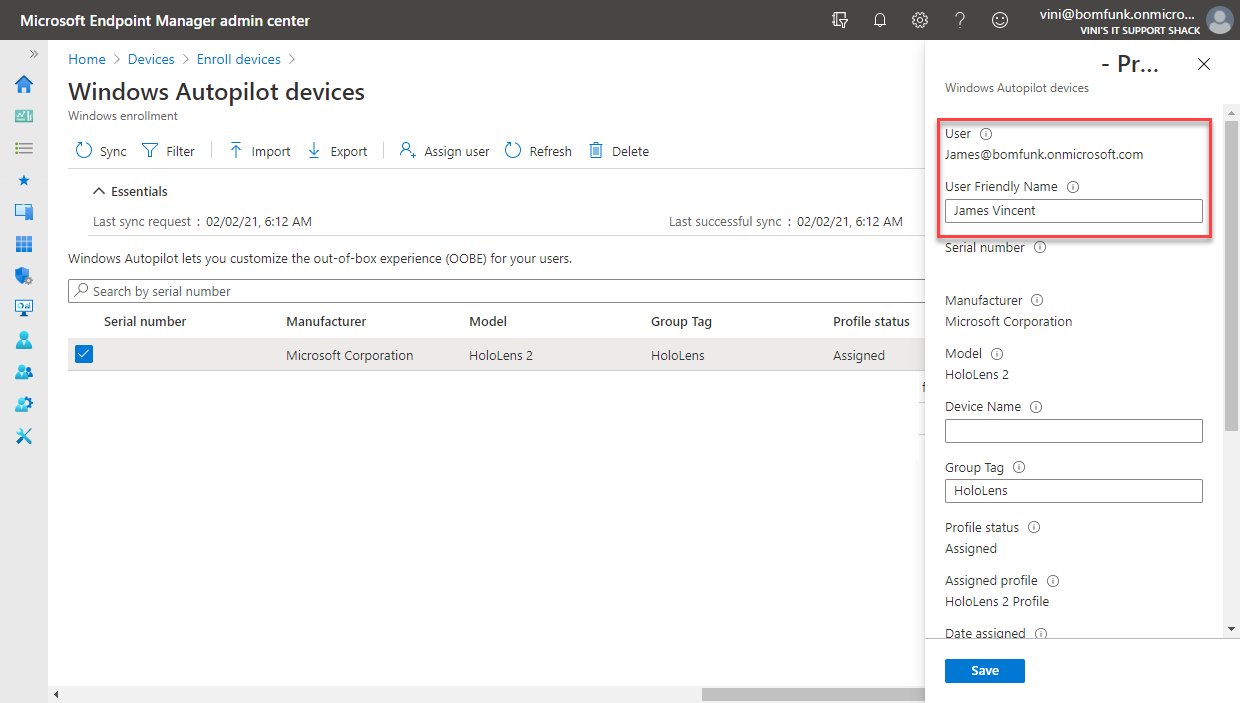Focus the Search by serial number box
Viewport: 1240px width, 703px height.
pos(496,291)
